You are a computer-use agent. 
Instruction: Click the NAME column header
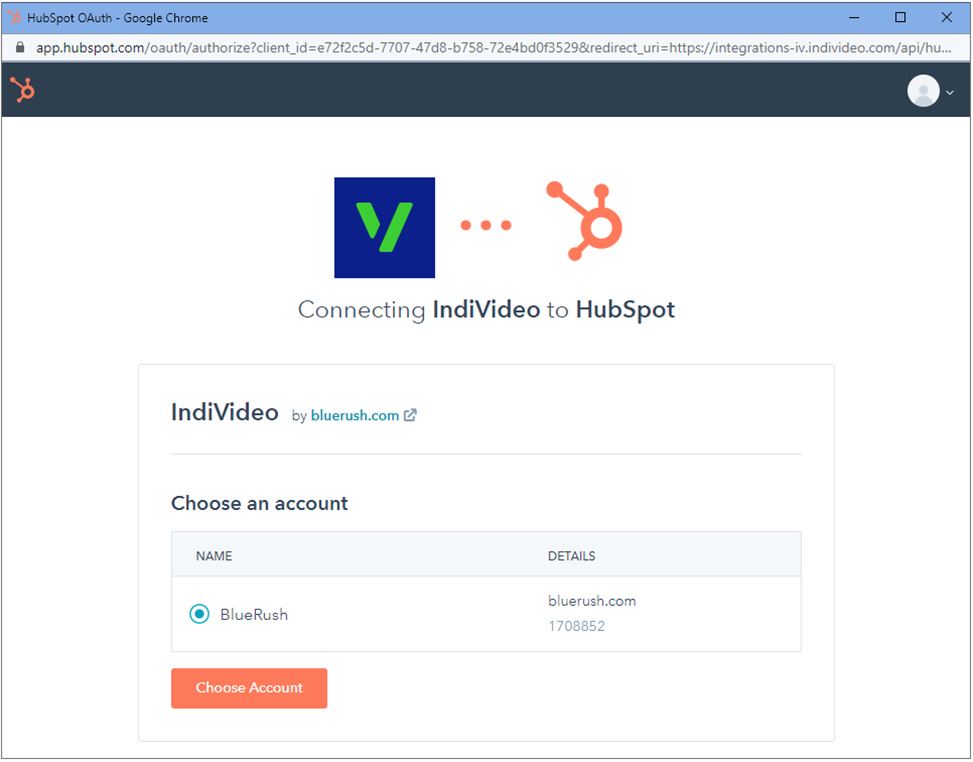(213, 556)
